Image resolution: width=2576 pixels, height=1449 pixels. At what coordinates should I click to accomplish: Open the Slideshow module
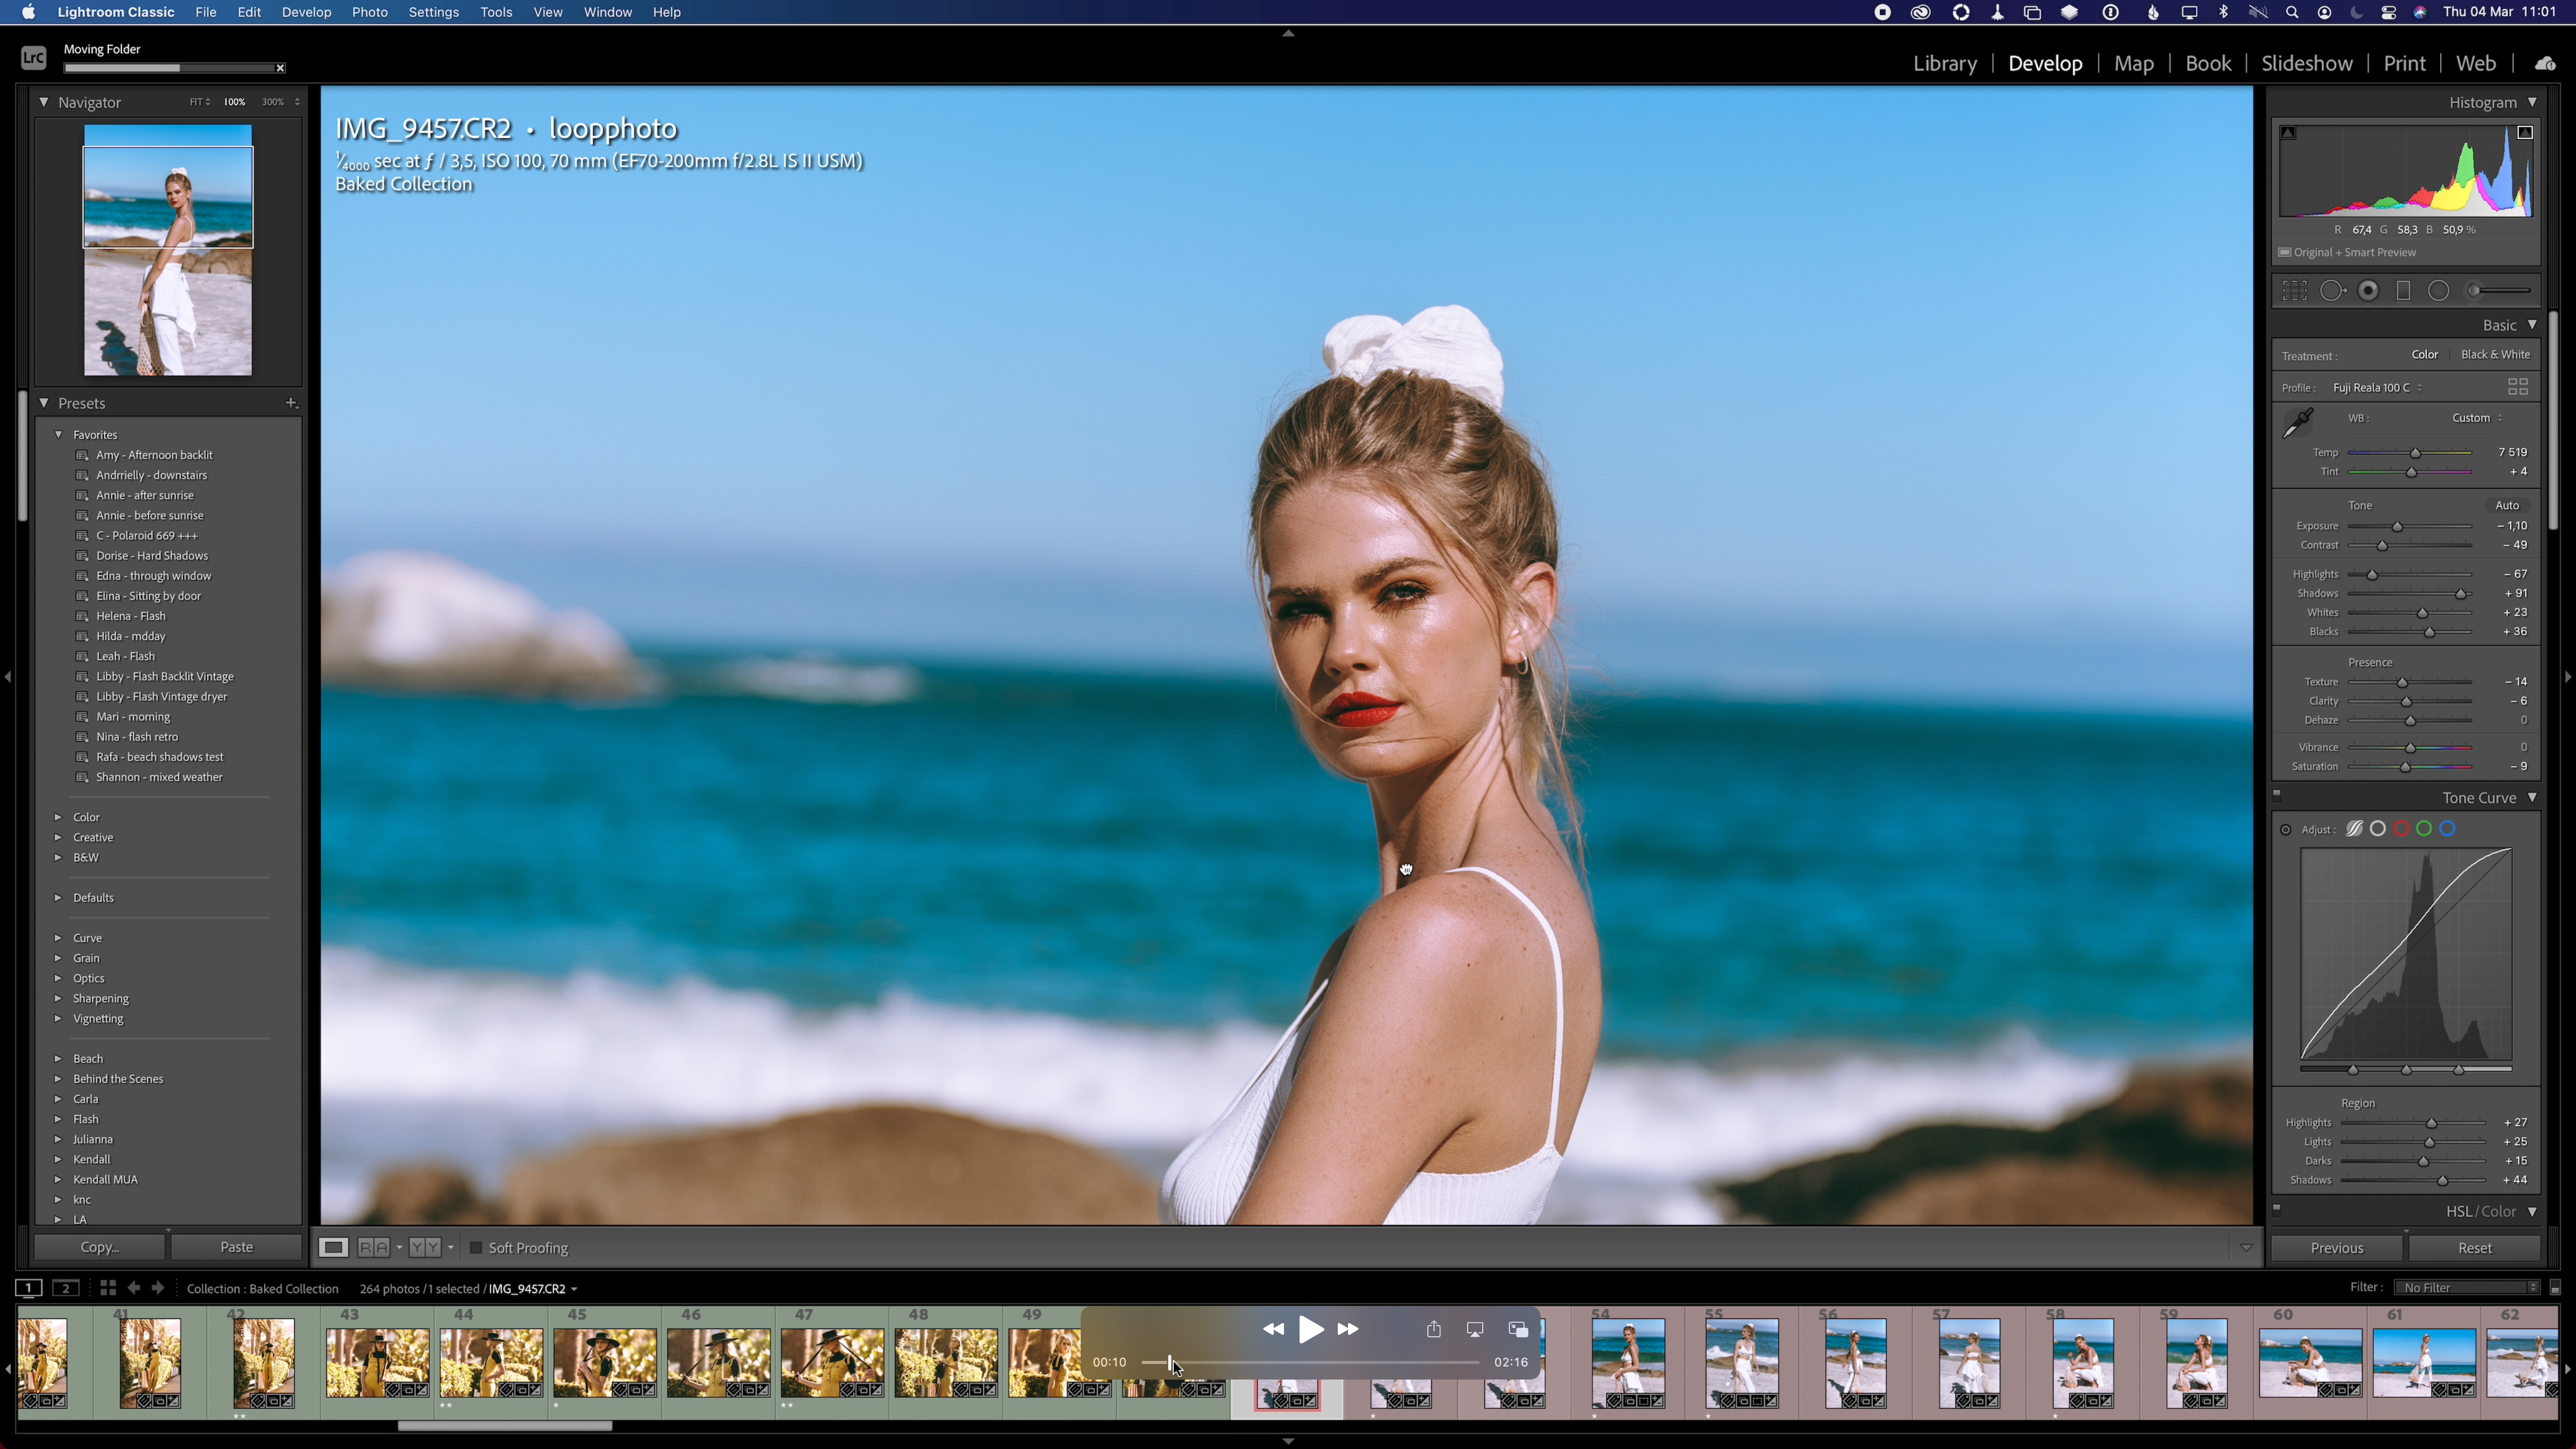tap(2307, 63)
